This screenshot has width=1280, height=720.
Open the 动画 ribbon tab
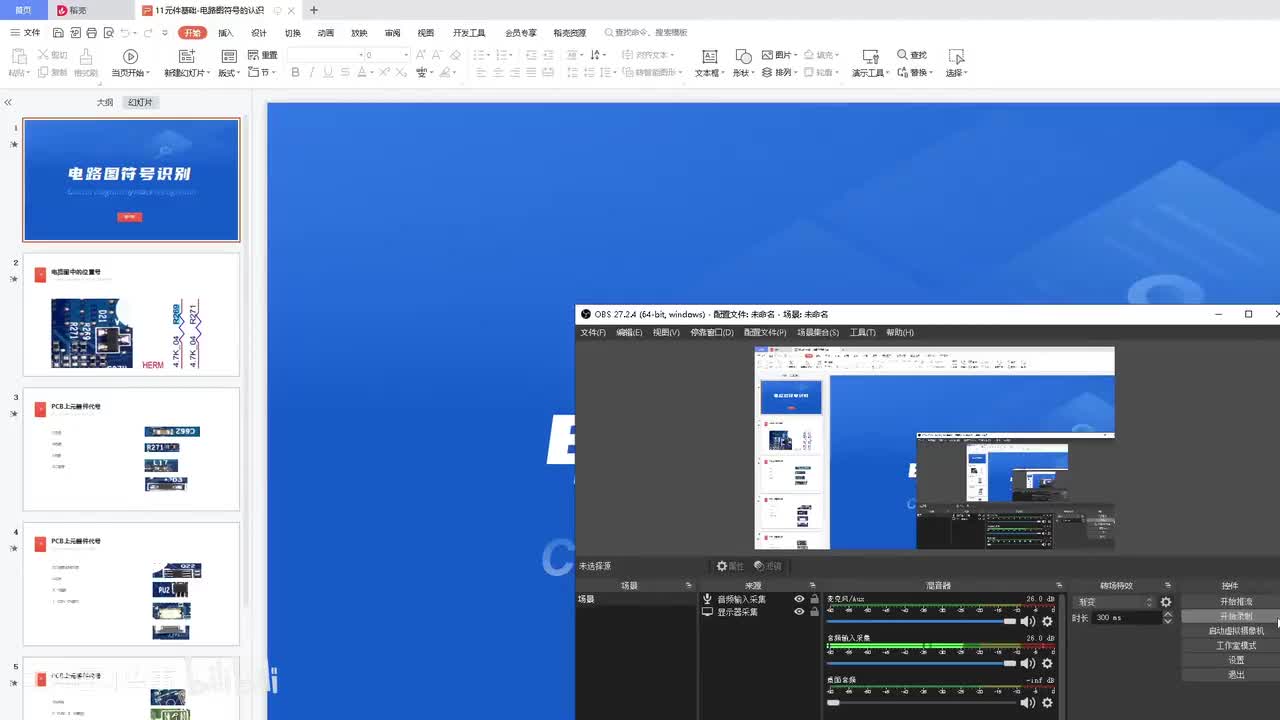pyautogui.click(x=326, y=33)
